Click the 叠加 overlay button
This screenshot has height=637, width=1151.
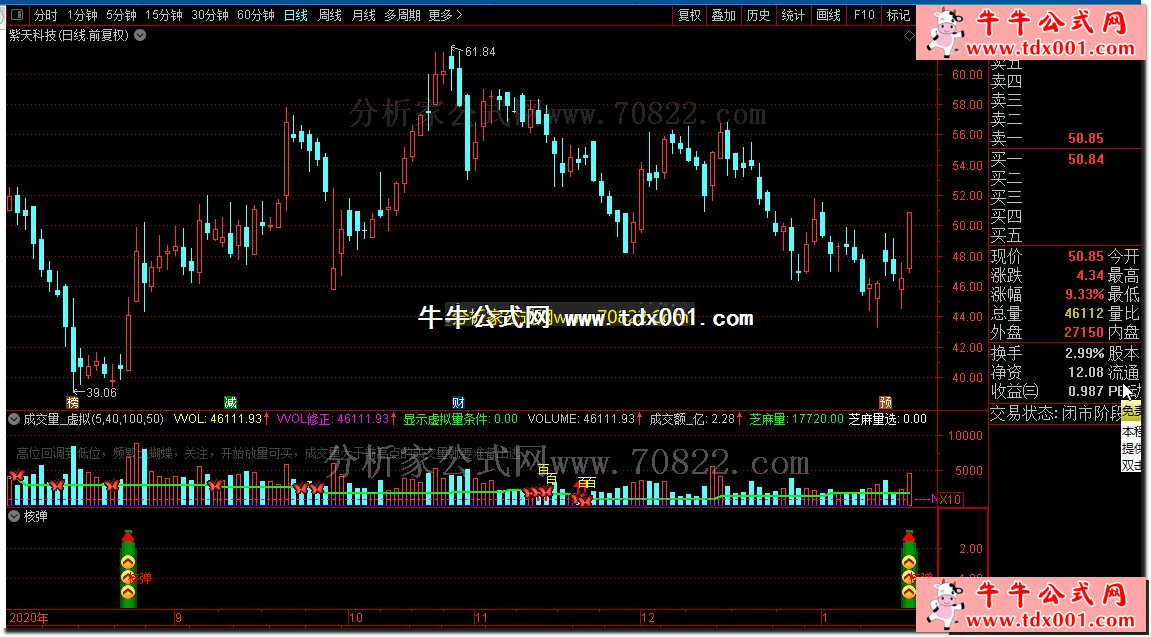click(724, 15)
